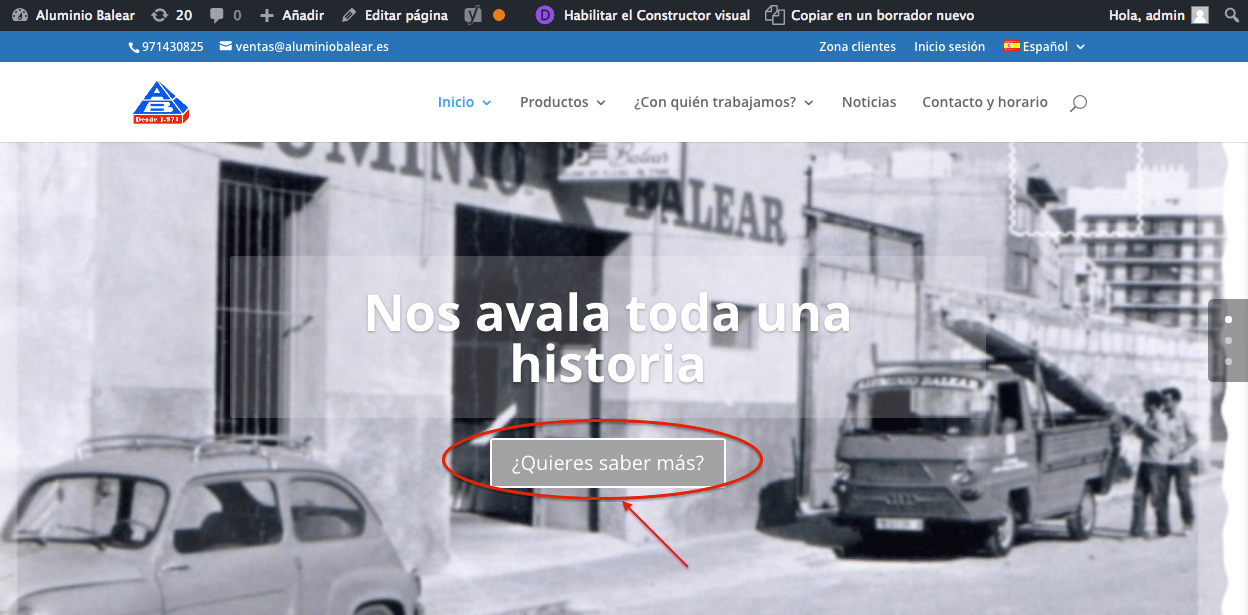Select the third slider navigation dot
Image resolution: width=1248 pixels, height=615 pixels.
(1228, 361)
